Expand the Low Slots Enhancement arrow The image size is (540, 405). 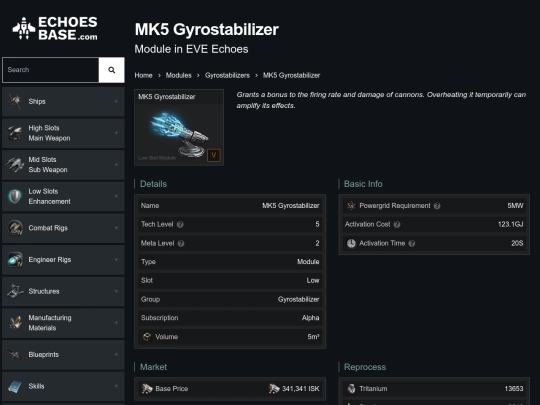point(116,196)
